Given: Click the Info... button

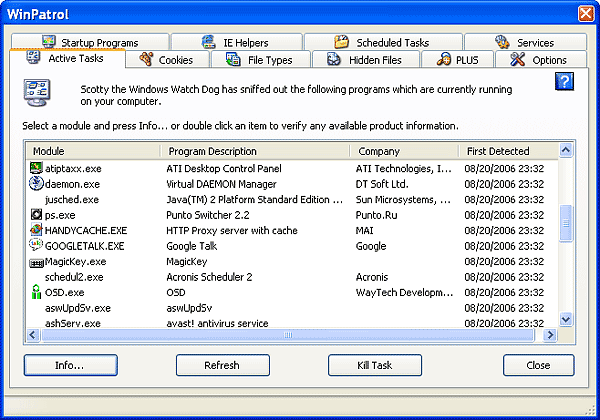Looking at the screenshot, I should pyautogui.click(x=70, y=365).
